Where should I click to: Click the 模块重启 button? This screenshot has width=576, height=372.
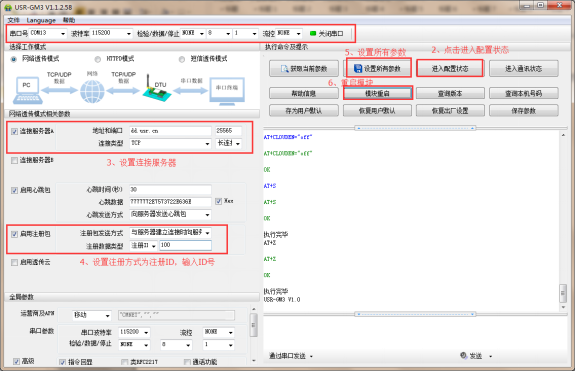point(377,93)
